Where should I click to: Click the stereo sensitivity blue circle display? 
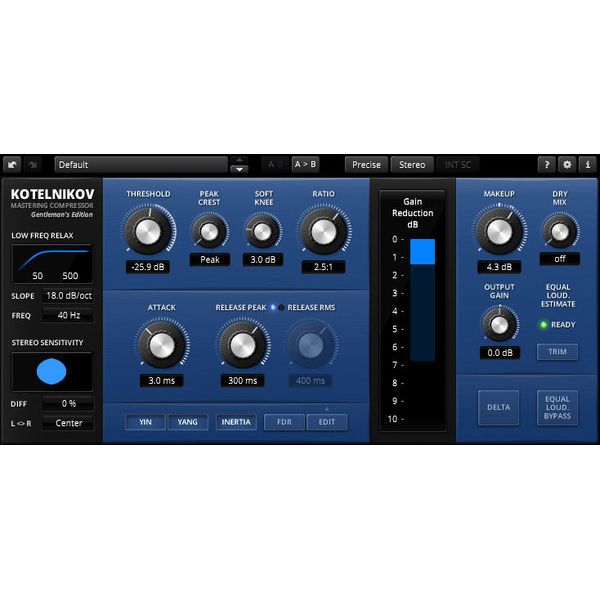[x=52, y=371]
